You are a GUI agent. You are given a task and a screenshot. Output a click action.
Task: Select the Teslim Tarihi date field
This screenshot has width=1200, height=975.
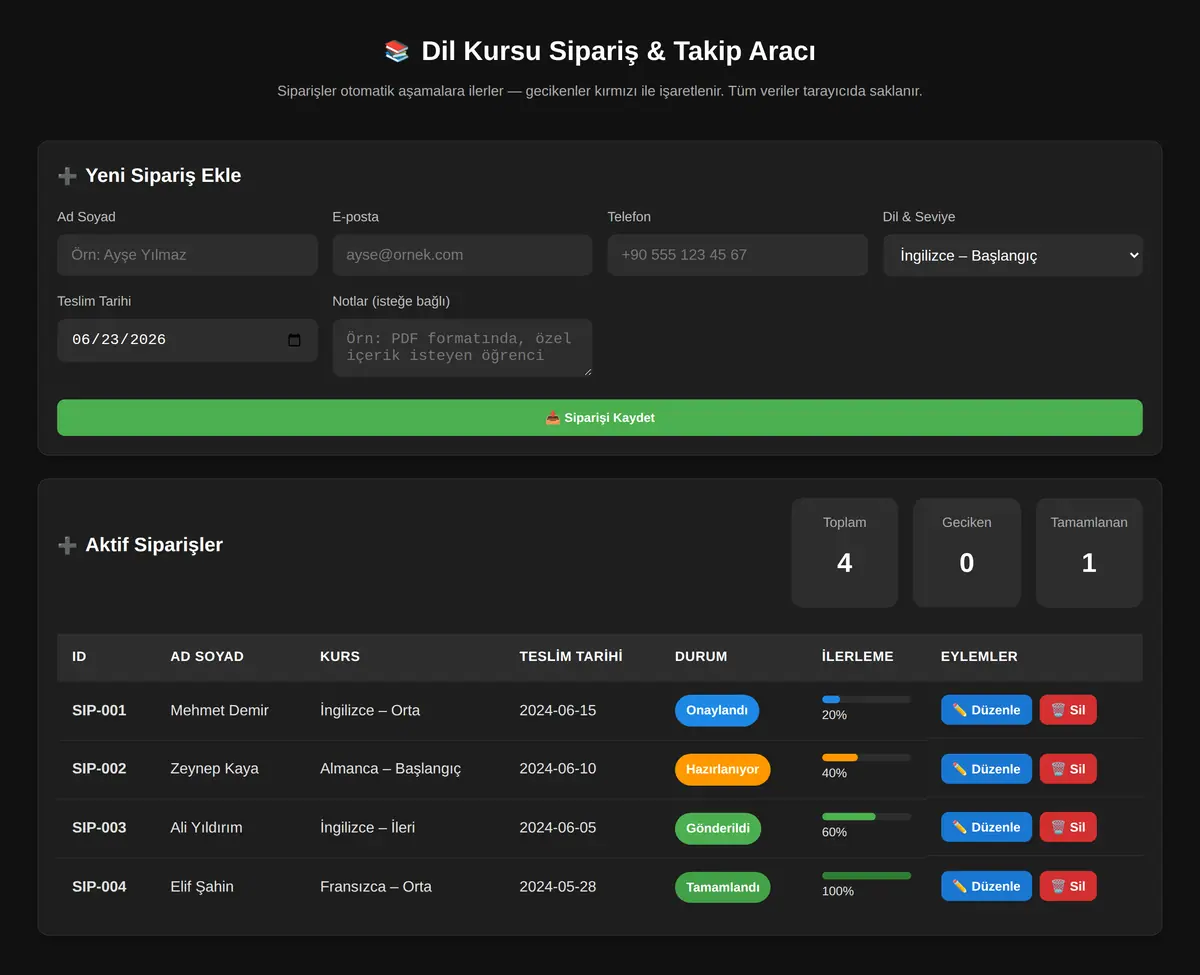coord(187,340)
